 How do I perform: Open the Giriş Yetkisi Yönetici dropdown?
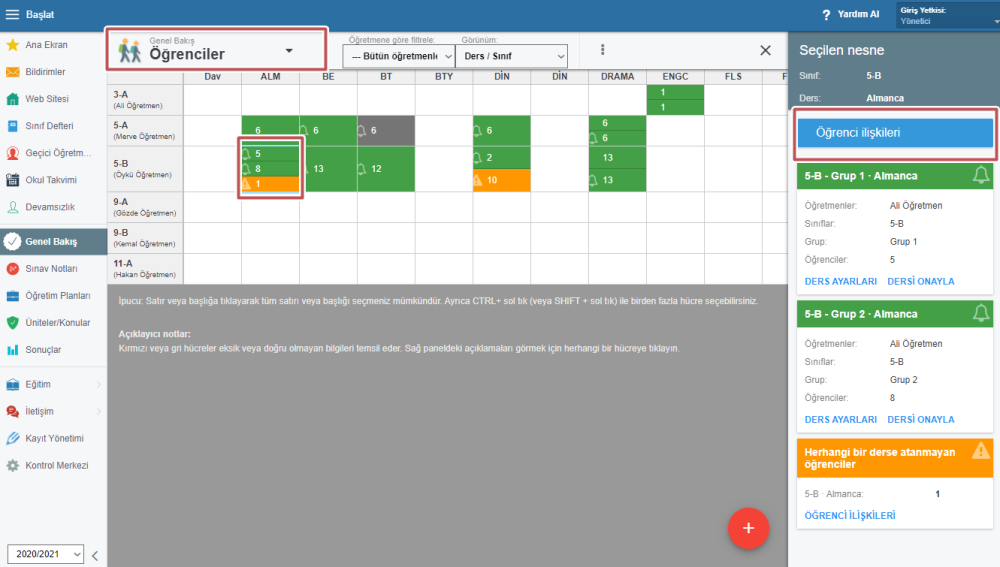point(948,15)
